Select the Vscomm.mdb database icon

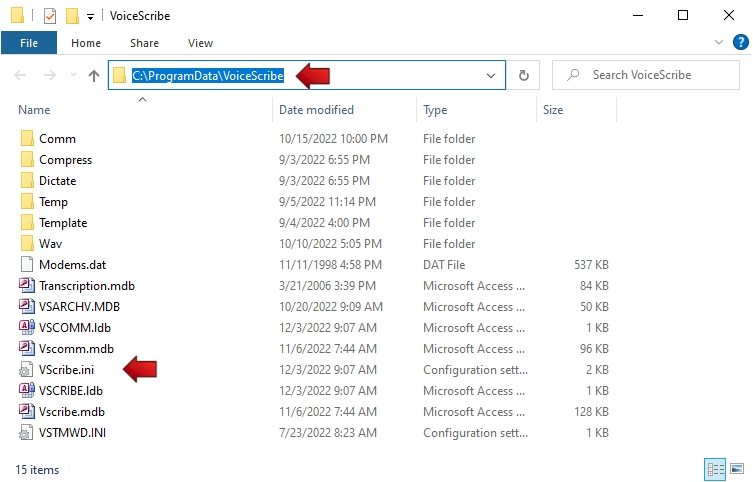tap(26, 349)
